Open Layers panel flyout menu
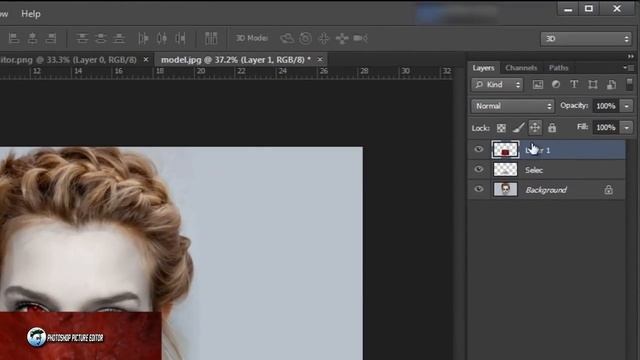The image size is (640, 360). click(629, 68)
